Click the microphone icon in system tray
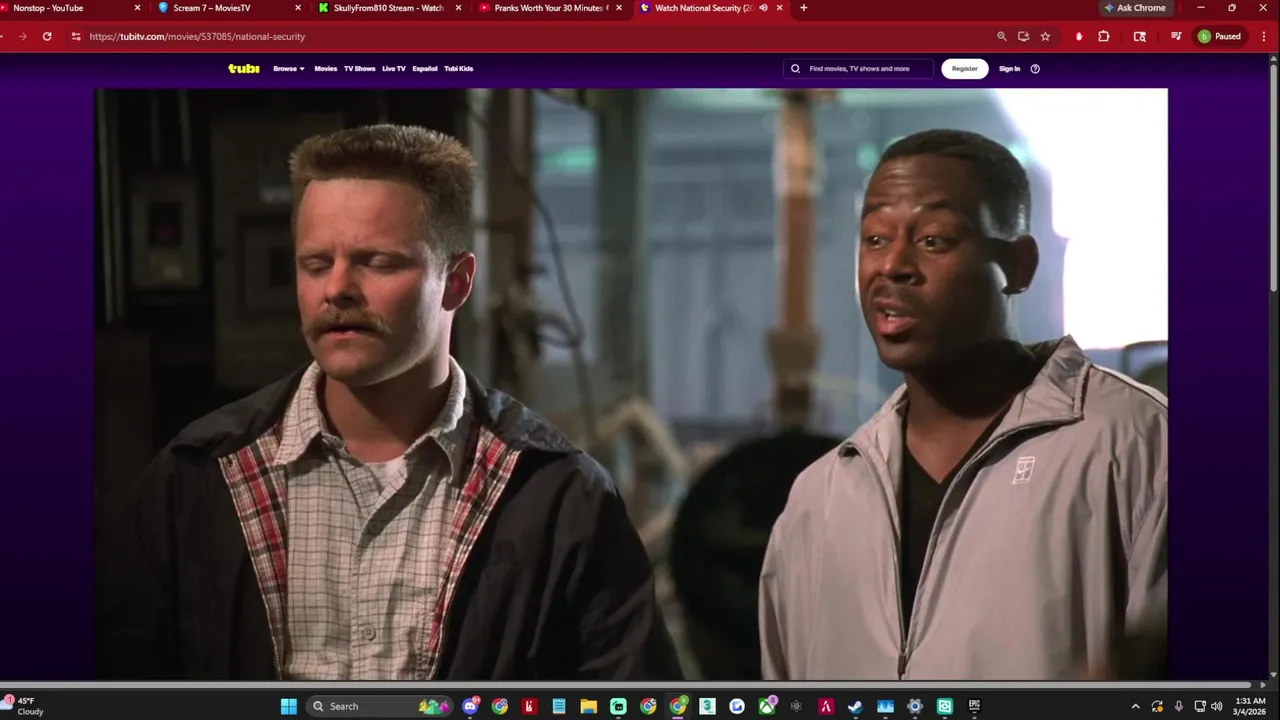The image size is (1280, 720). (x=1179, y=706)
